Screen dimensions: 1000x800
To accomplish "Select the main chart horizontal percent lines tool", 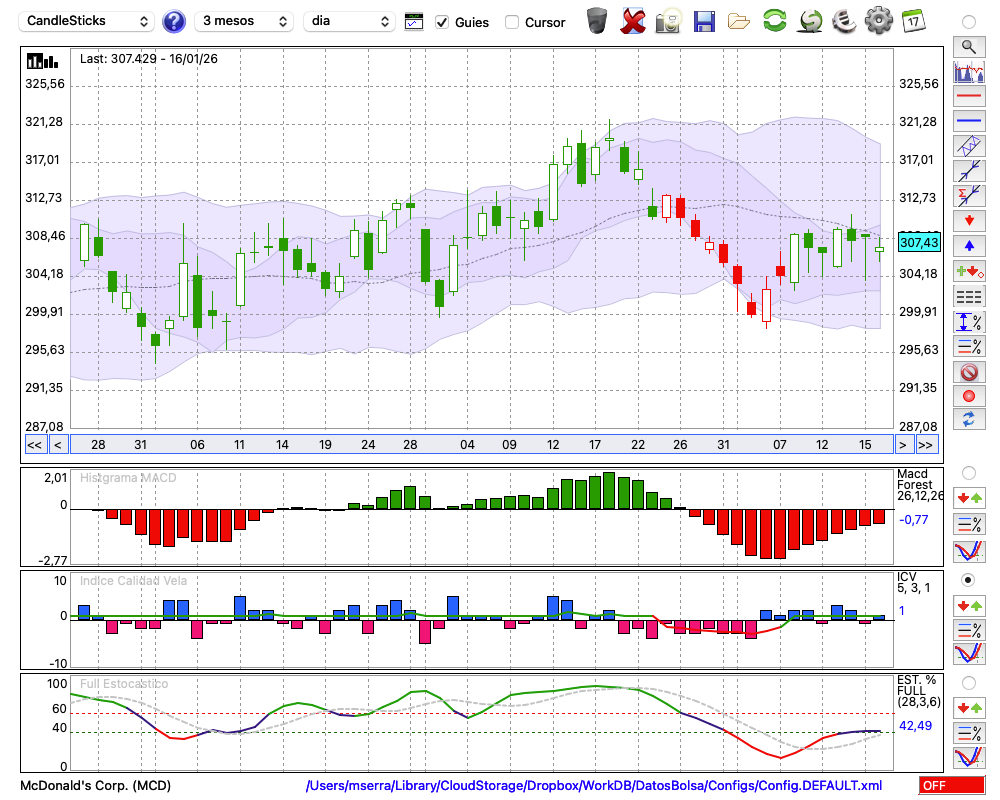I will [969, 346].
